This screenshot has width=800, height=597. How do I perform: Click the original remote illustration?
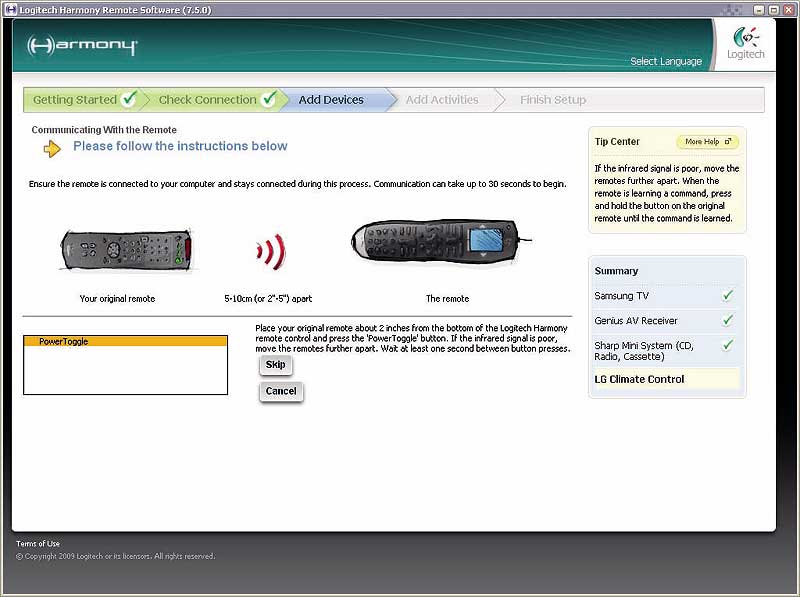(x=127, y=250)
